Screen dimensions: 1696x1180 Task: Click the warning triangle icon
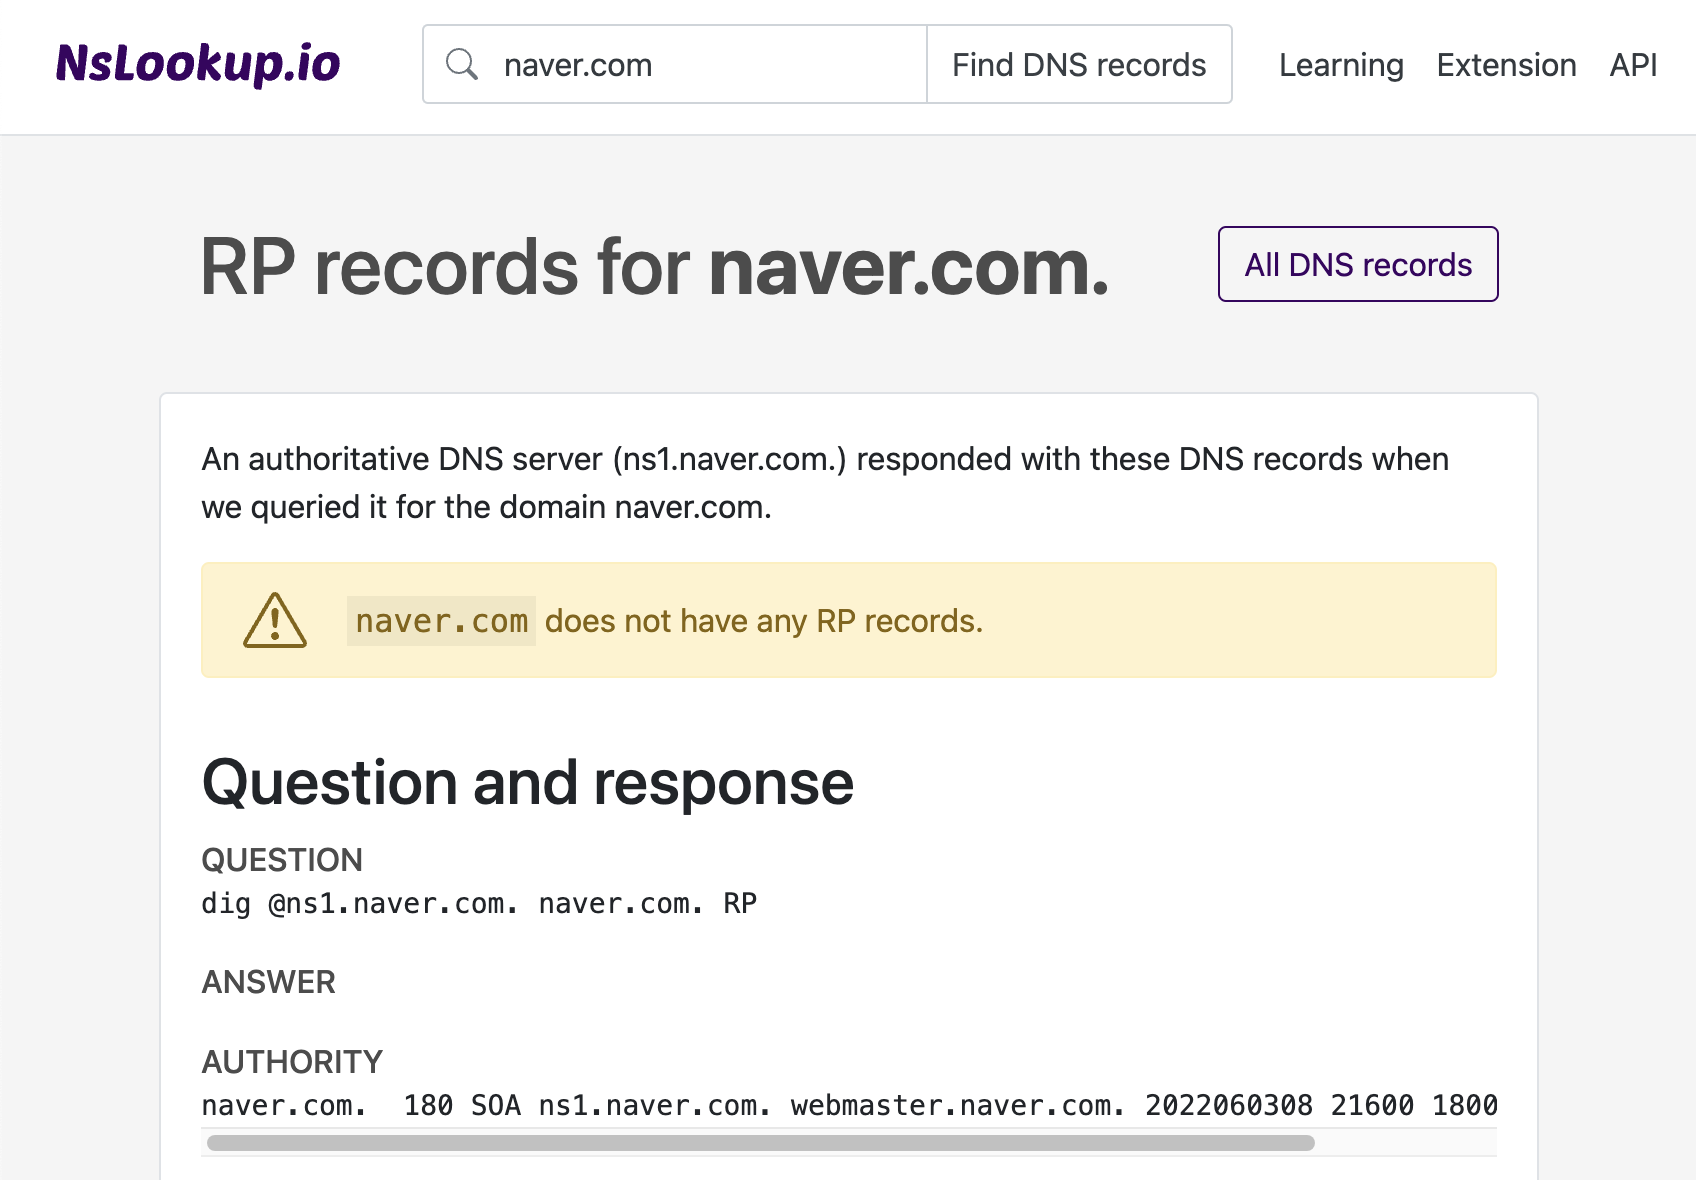[274, 620]
